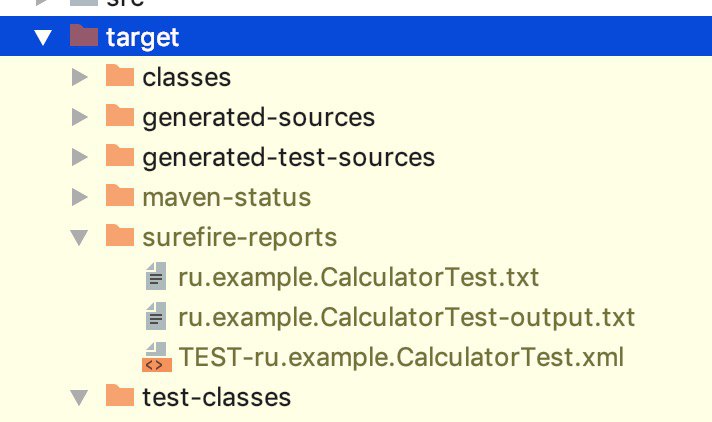This screenshot has width=712, height=422.
Task: Collapse the surefire-reports folder arrow
Action: click(79, 238)
